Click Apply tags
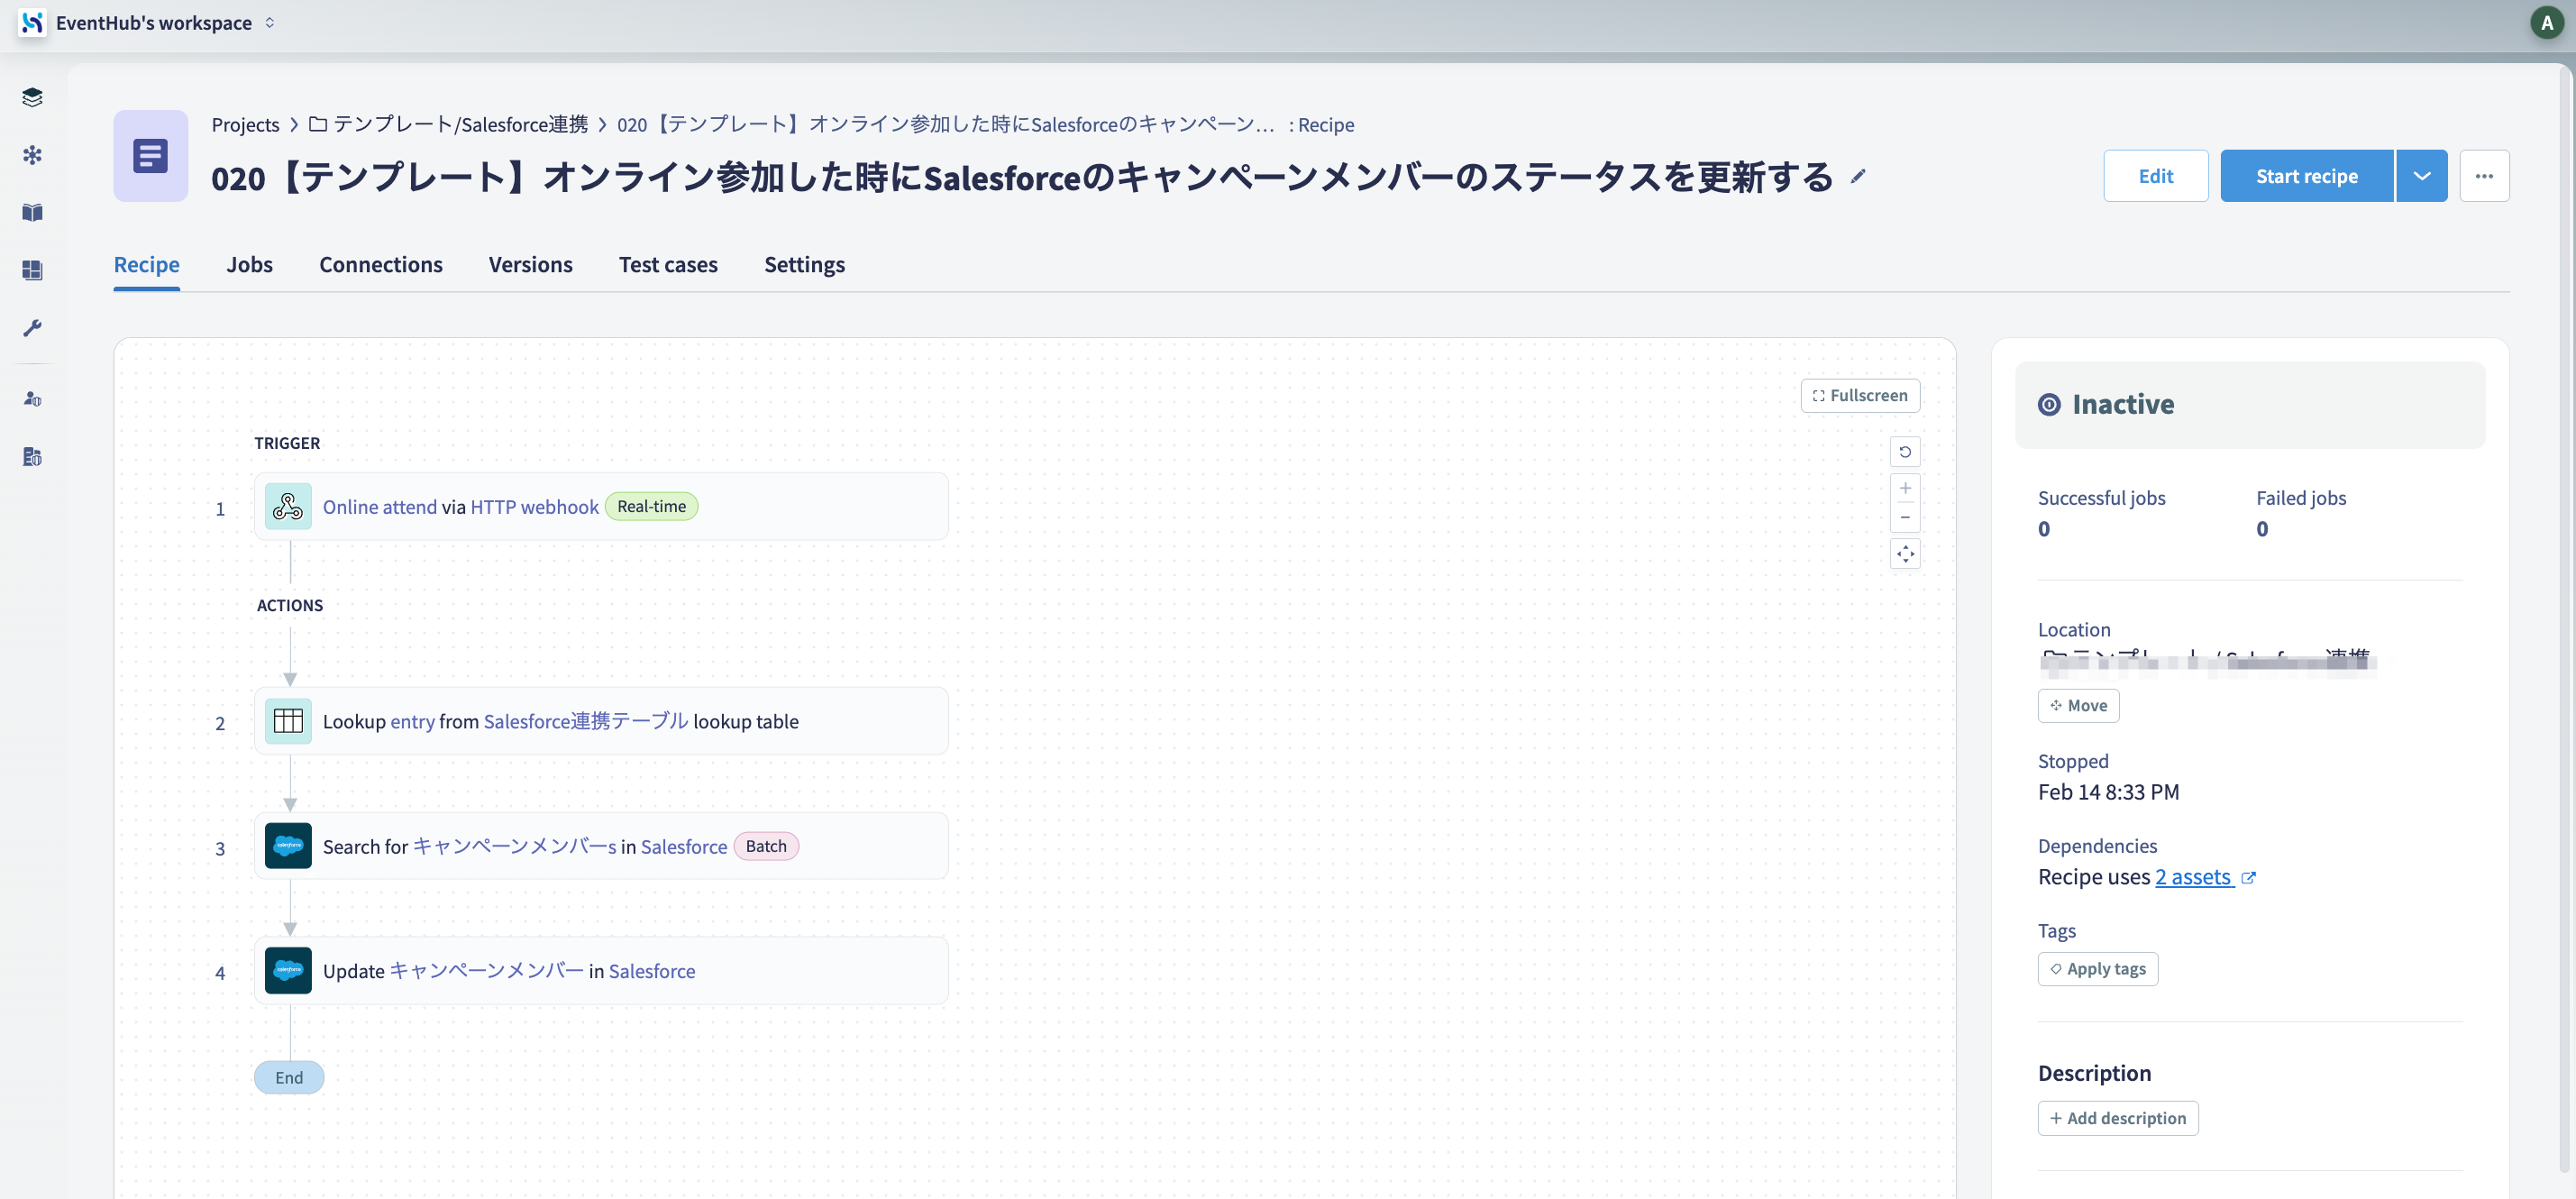 coord(2098,969)
